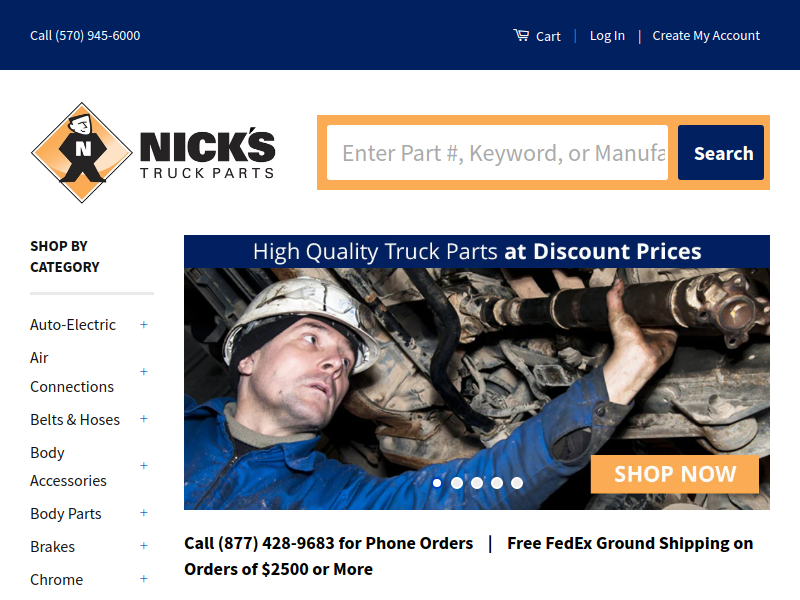Click the Nick's Truck Parts logo
Image resolution: width=800 pixels, height=600 pixels.
[x=153, y=153]
